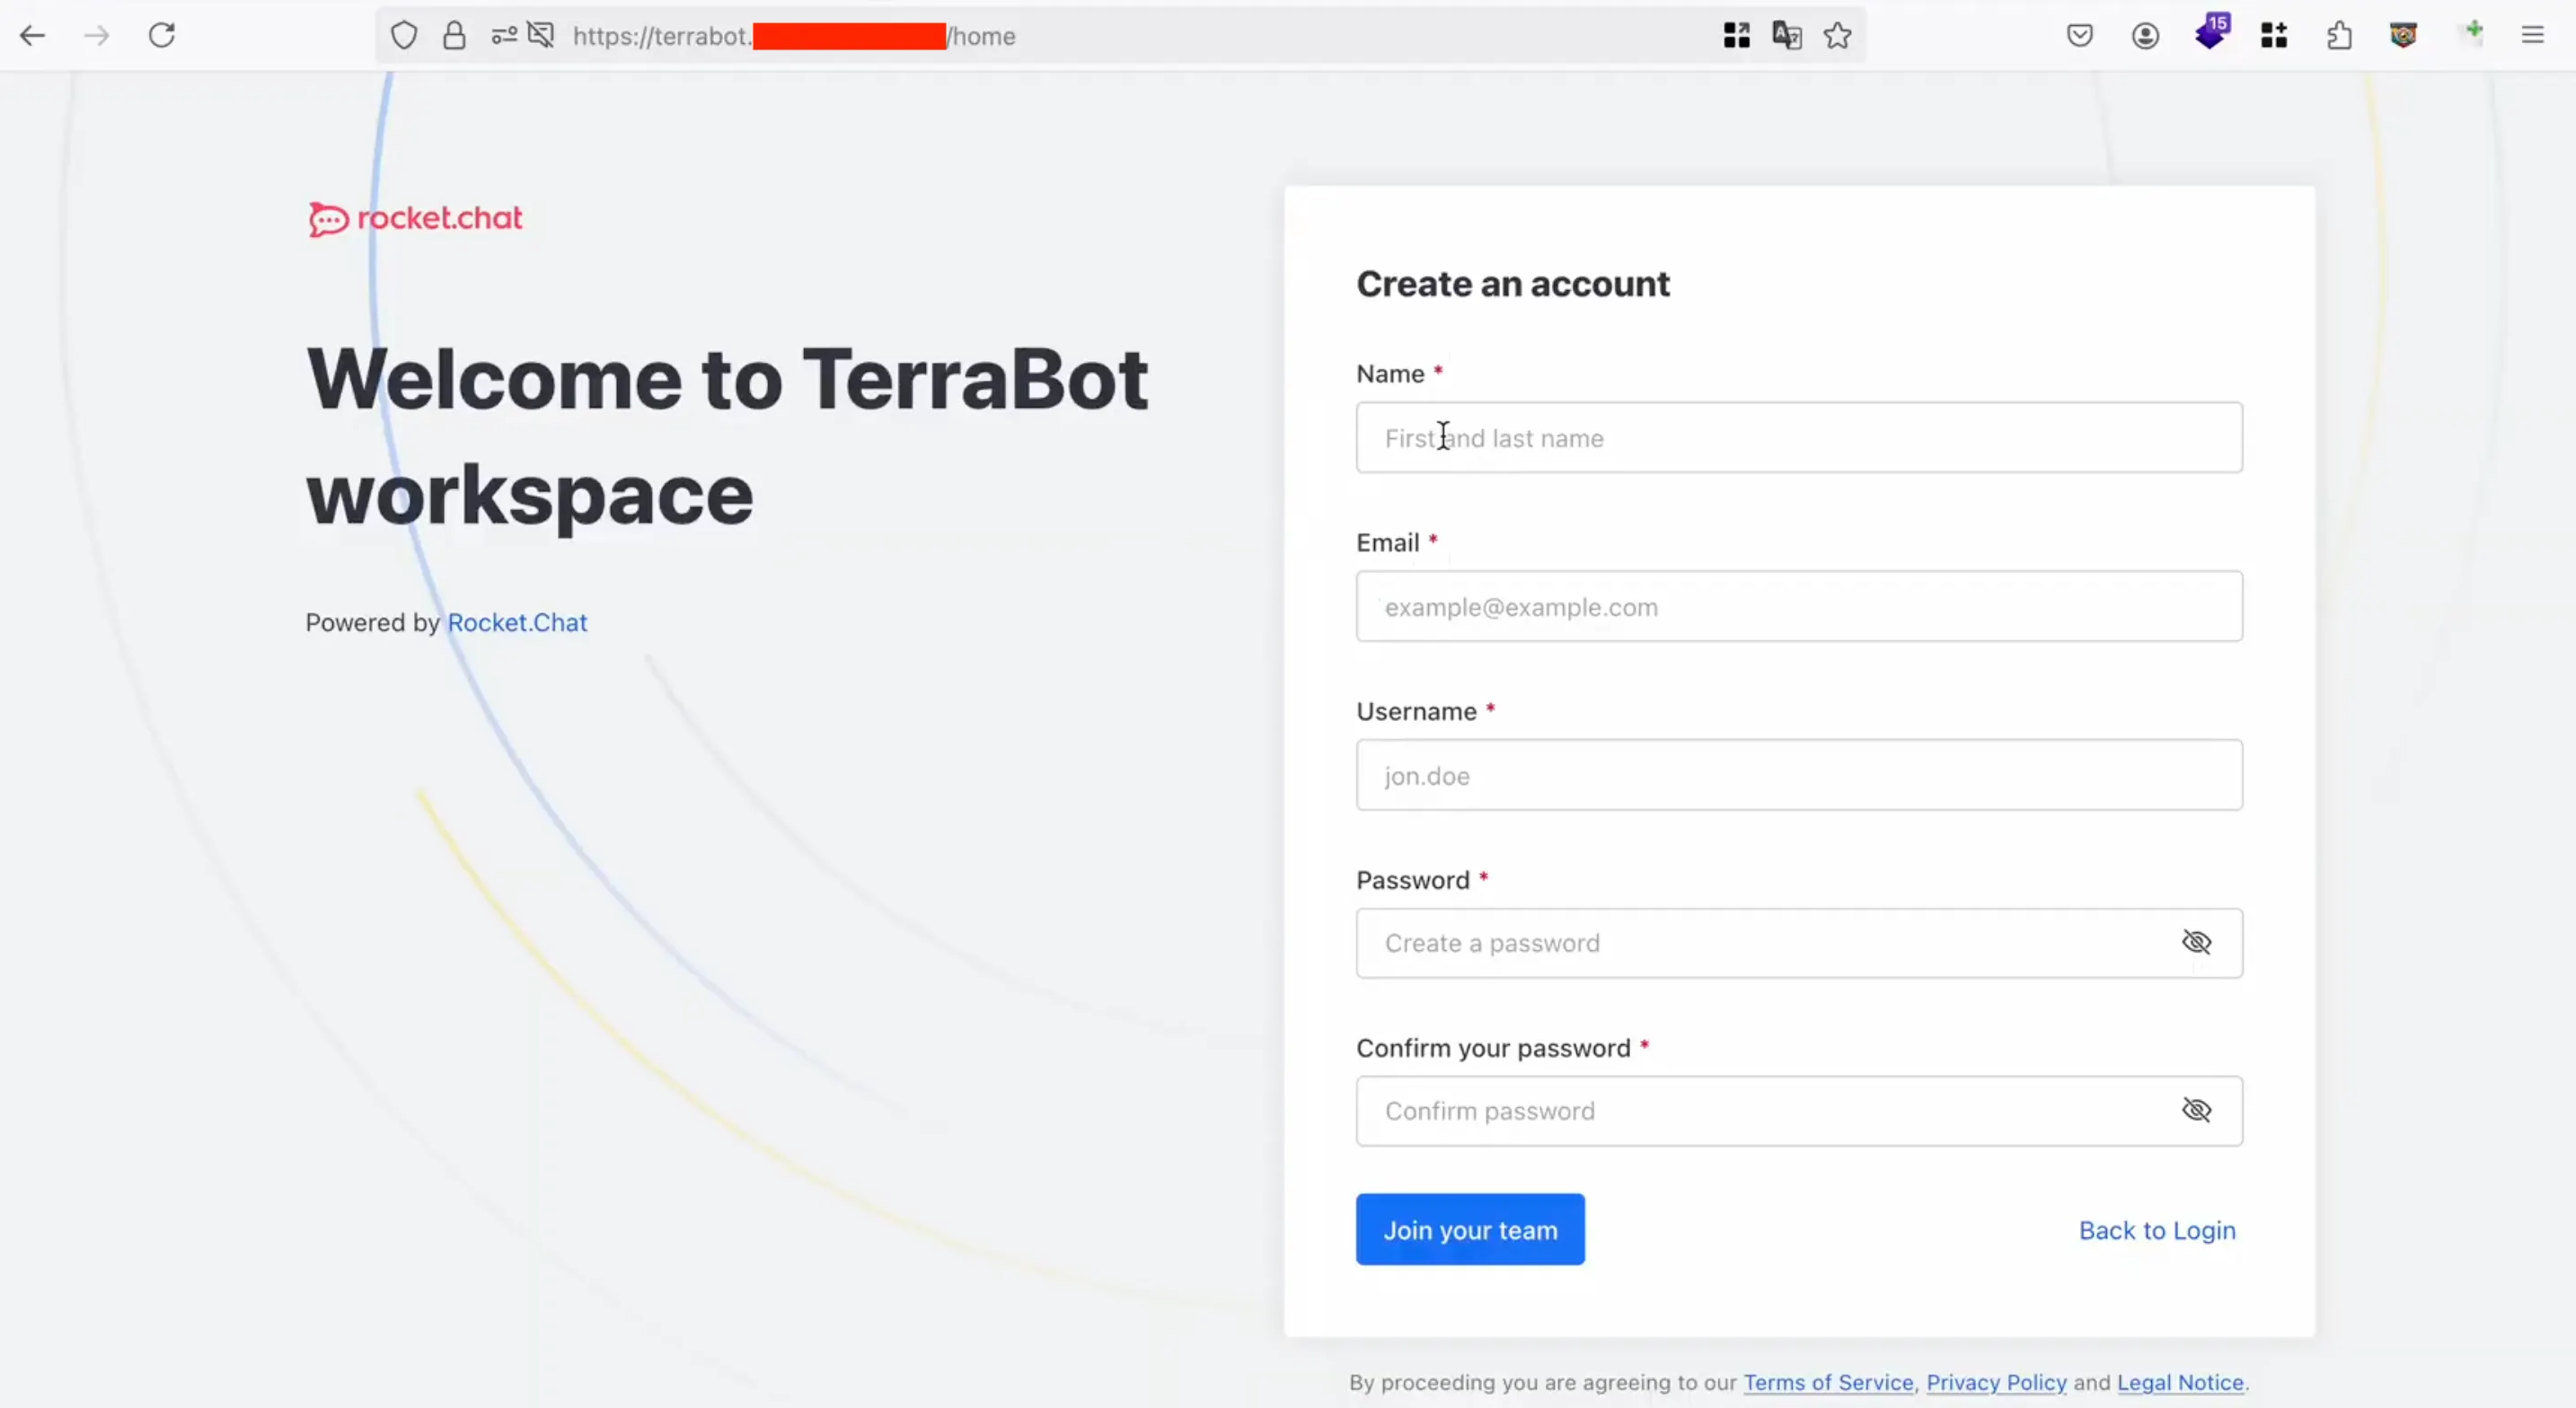Click the Name input field
The height and width of the screenshot is (1408, 2576).
[x=1798, y=438]
